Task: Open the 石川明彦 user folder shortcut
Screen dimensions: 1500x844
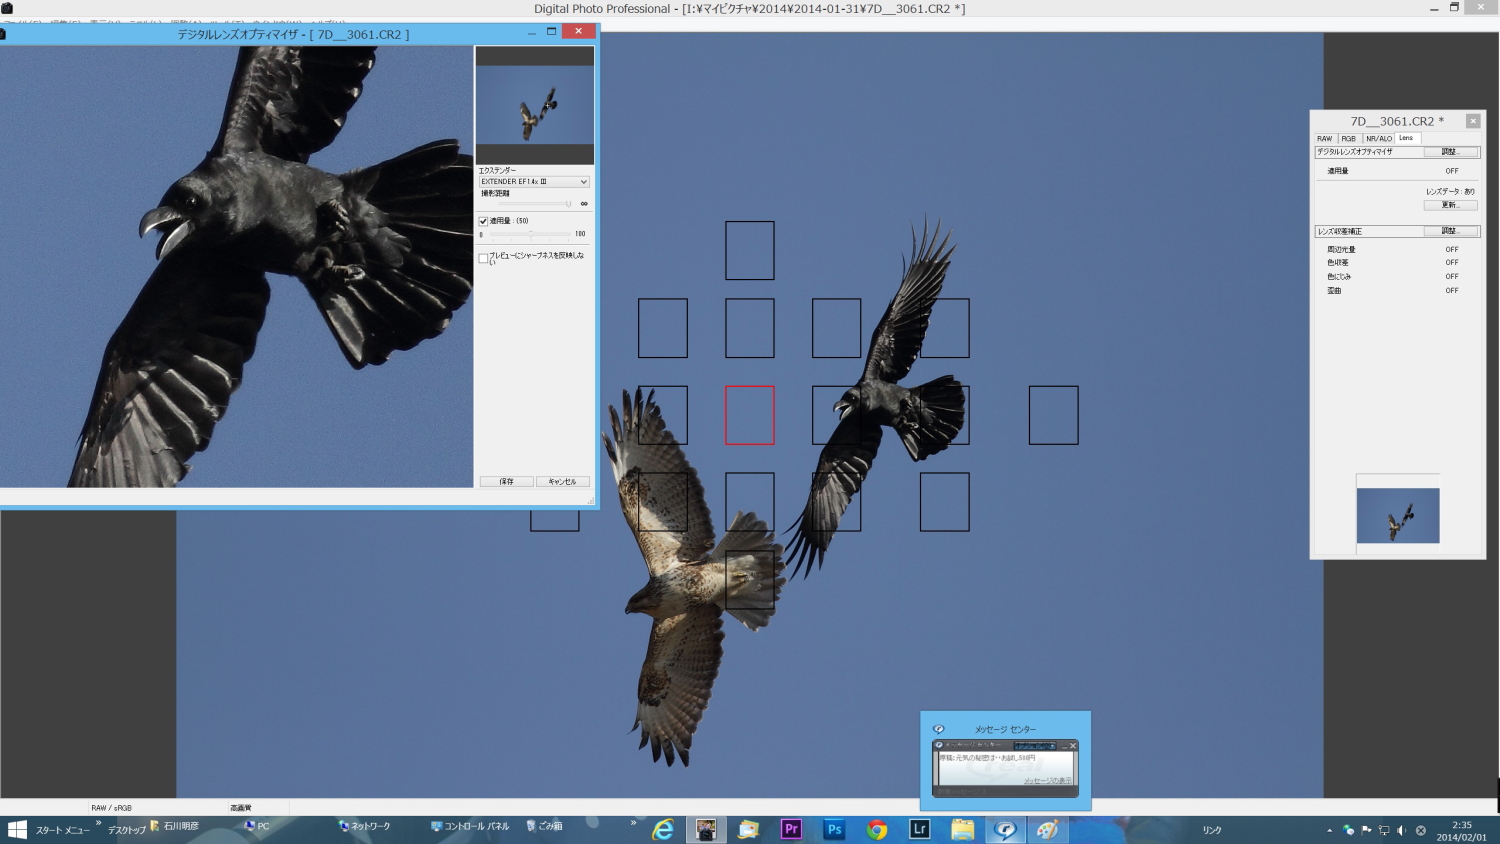Action: point(175,826)
